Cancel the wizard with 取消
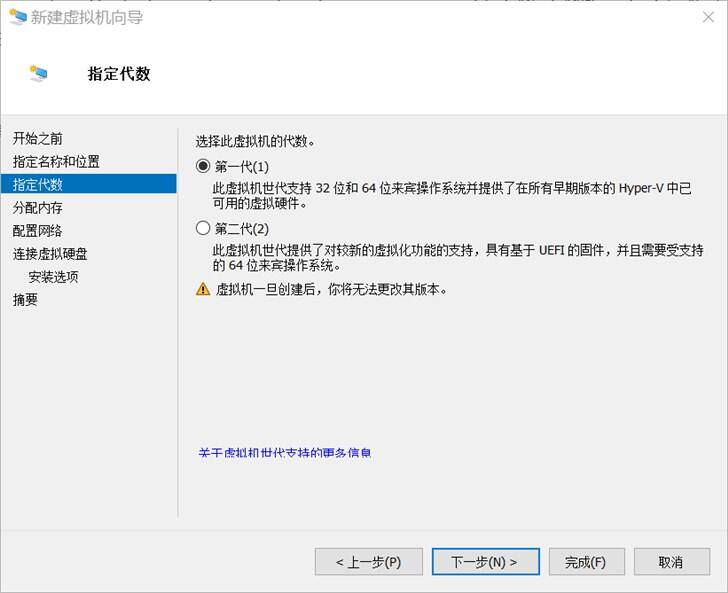Screen dimensions: 728x593 tap(672, 562)
